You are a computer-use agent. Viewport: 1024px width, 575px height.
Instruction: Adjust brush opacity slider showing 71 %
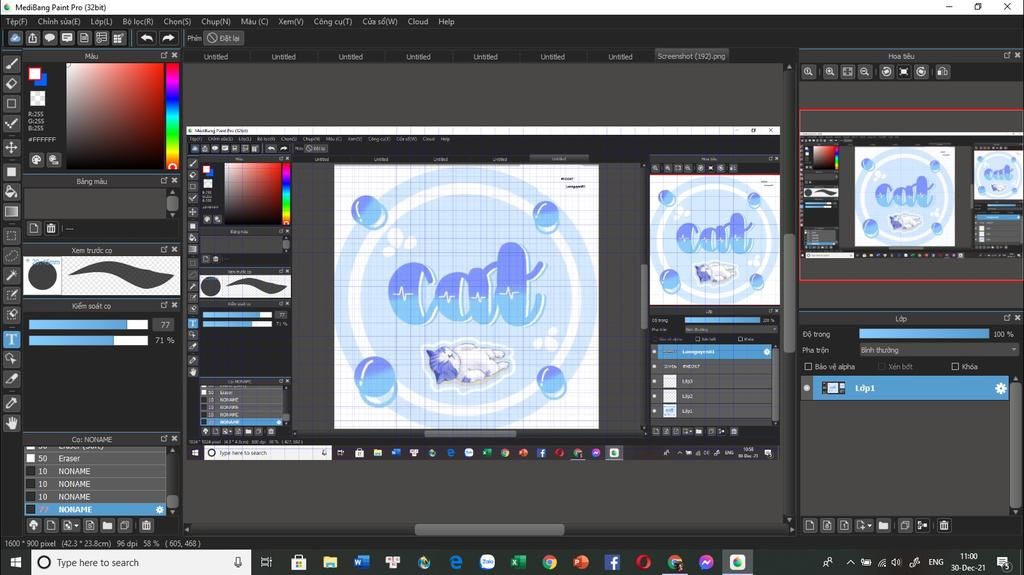click(x=88, y=340)
